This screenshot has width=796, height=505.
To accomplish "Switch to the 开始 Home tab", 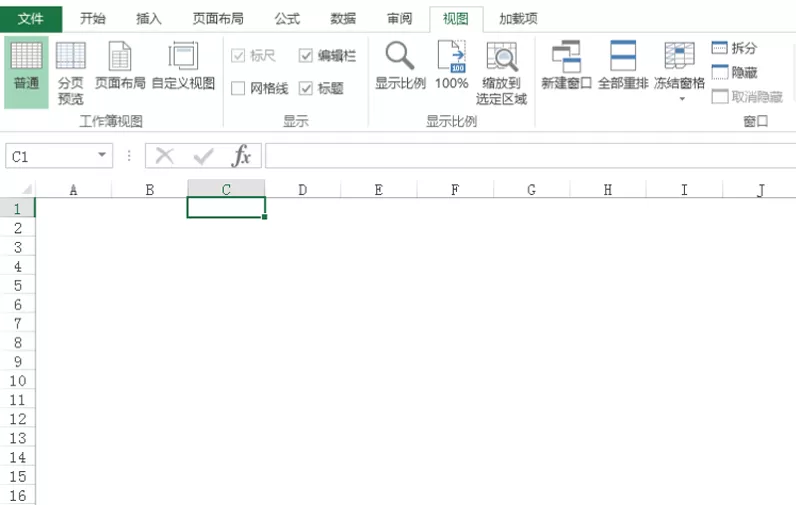I will click(x=93, y=19).
